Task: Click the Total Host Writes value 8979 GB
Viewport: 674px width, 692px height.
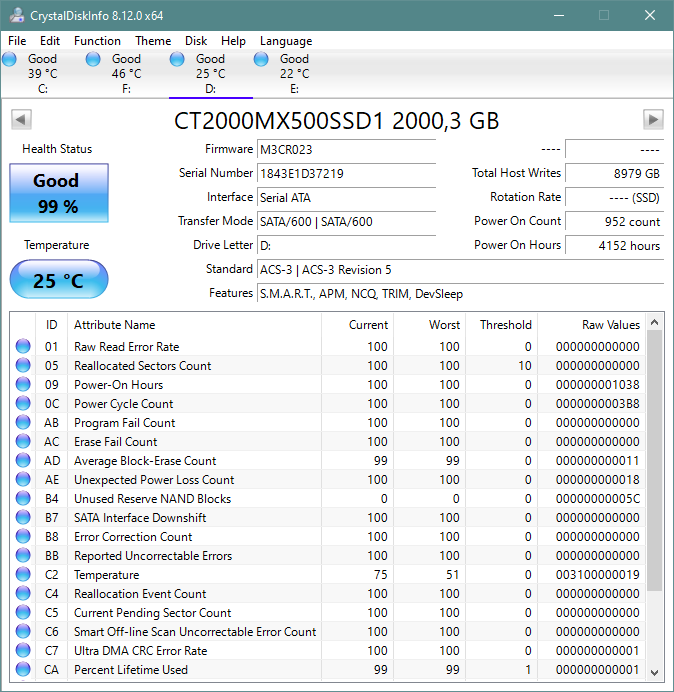Action: 614,173
